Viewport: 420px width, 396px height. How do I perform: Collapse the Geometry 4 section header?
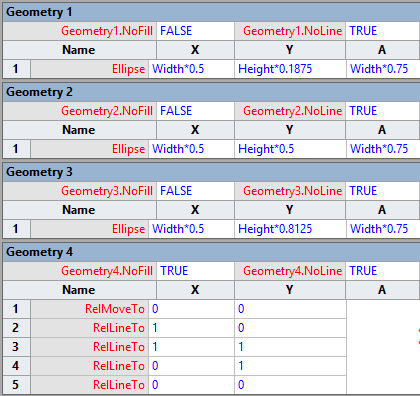click(x=211, y=252)
